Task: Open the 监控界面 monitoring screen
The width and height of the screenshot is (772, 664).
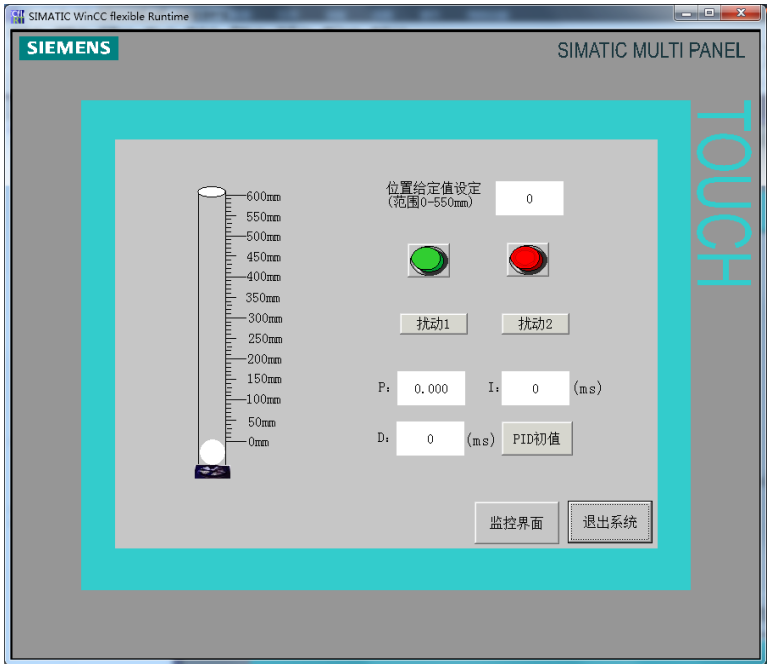Action: (x=516, y=522)
